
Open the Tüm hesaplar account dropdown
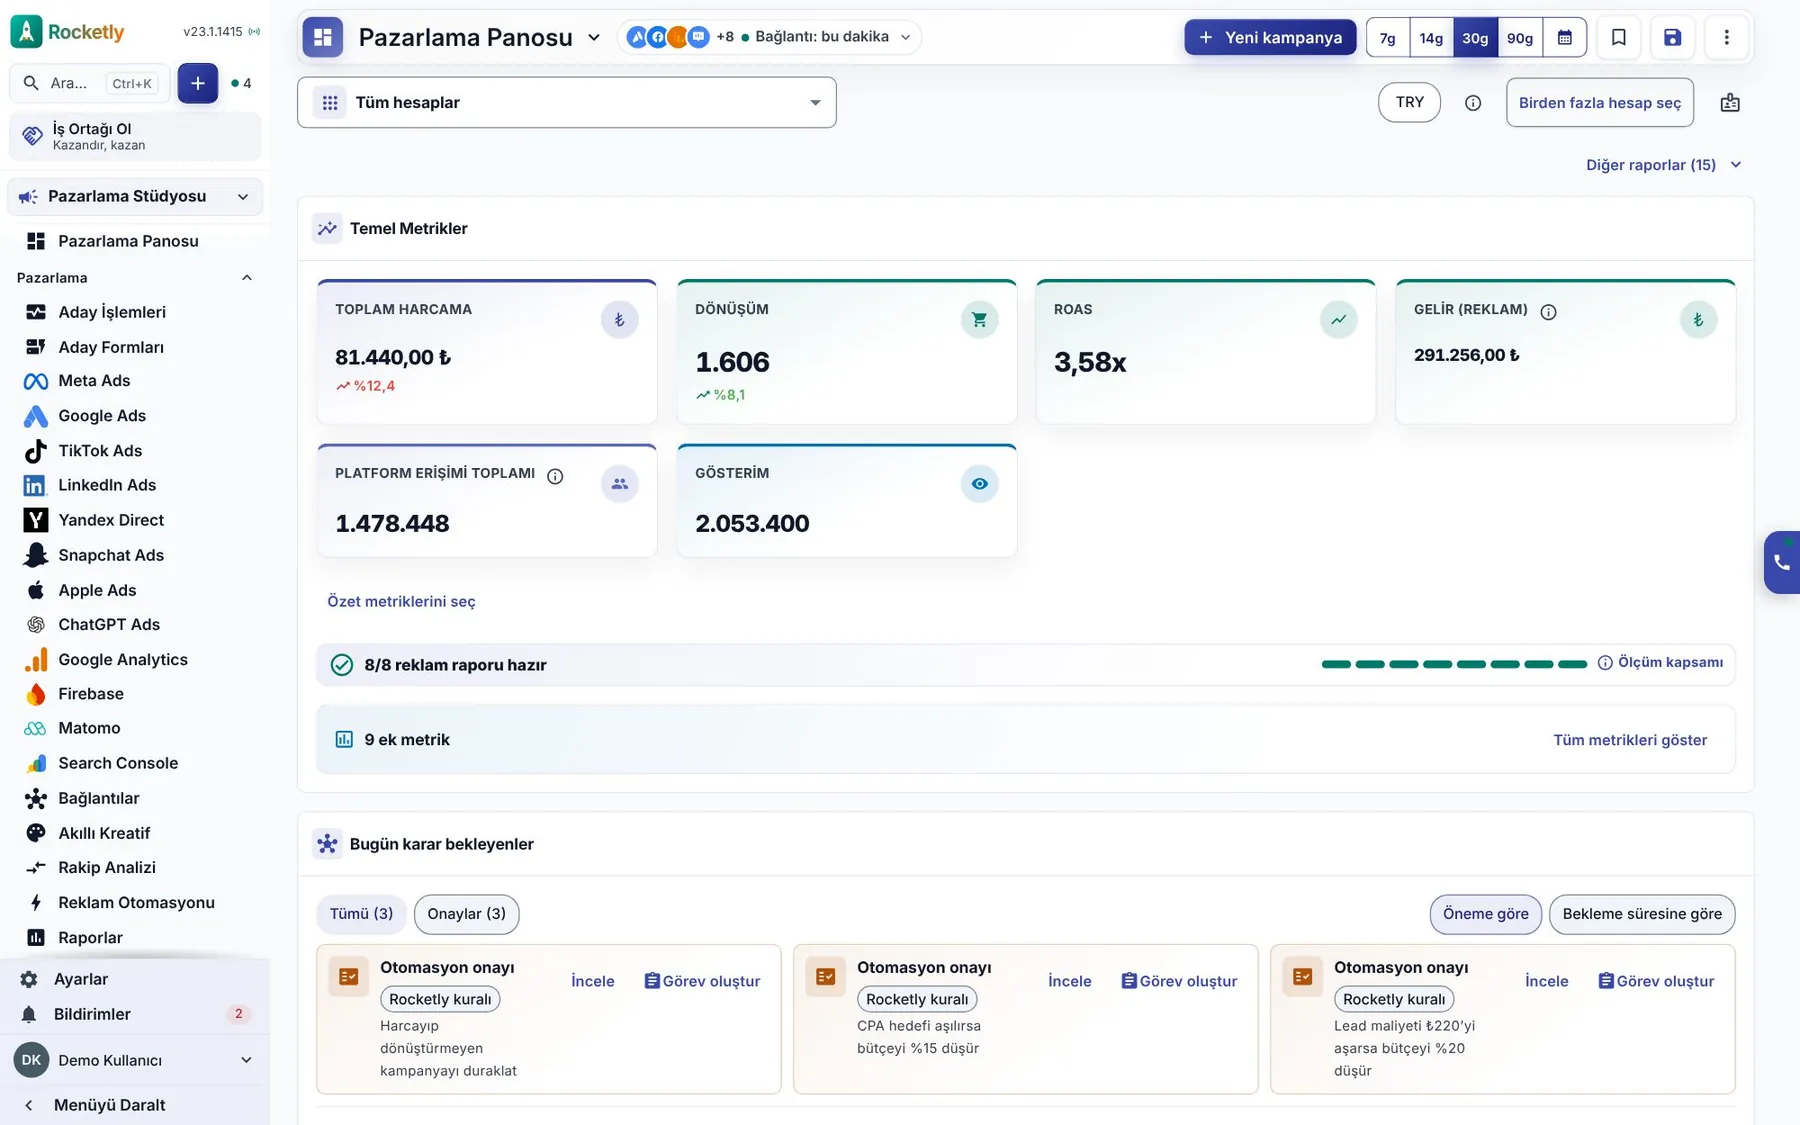tap(566, 102)
